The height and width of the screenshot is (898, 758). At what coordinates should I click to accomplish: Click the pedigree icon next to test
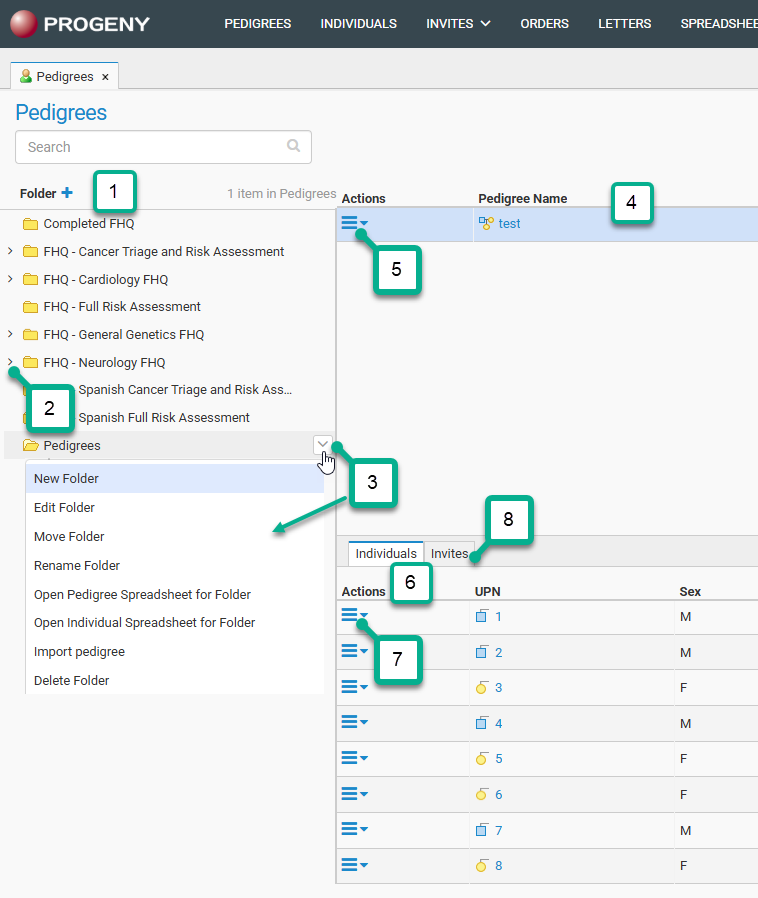[x=486, y=224]
